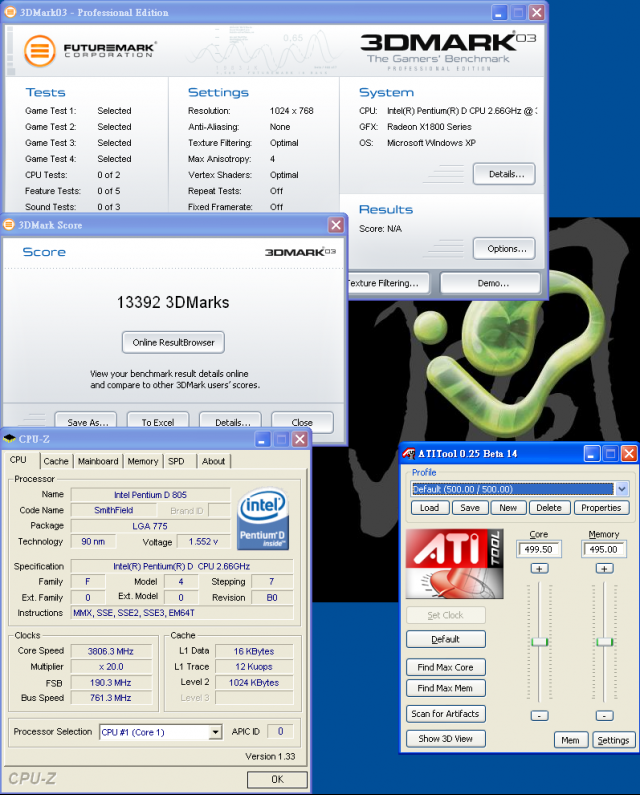Click the Texture Filtering button
Screen dimensions: 640x795
click(387, 283)
